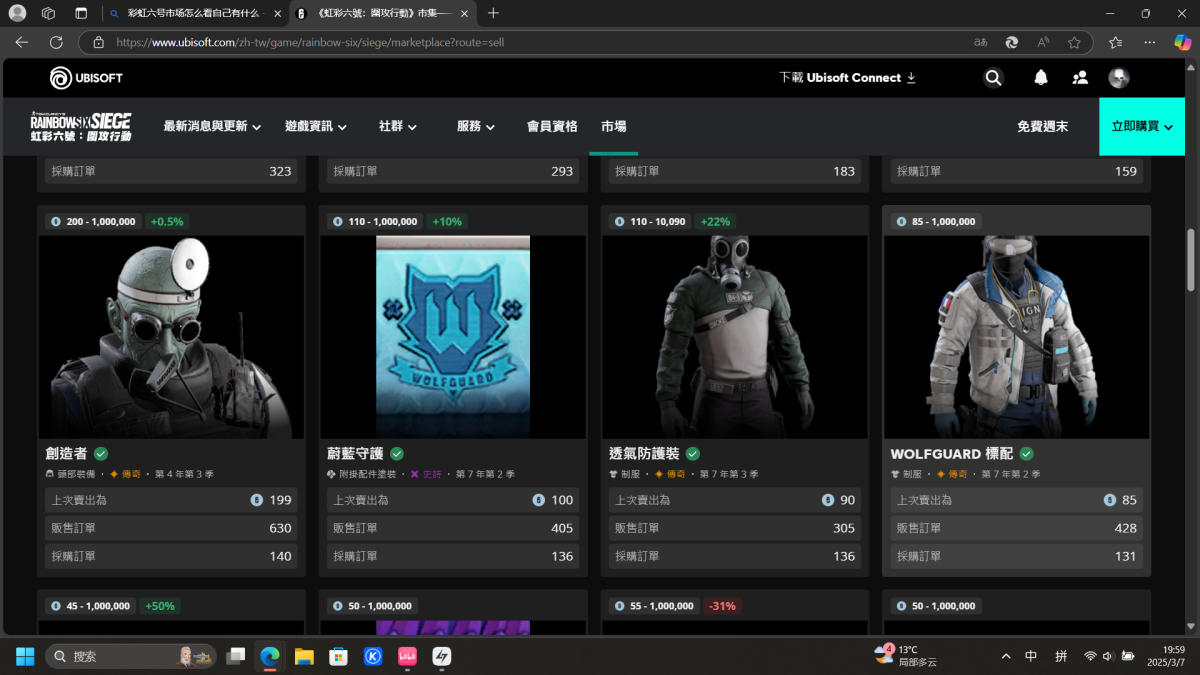The width and height of the screenshot is (1200, 675).
Task: Click the Rainbow Six Siege logo
Action: (80, 126)
